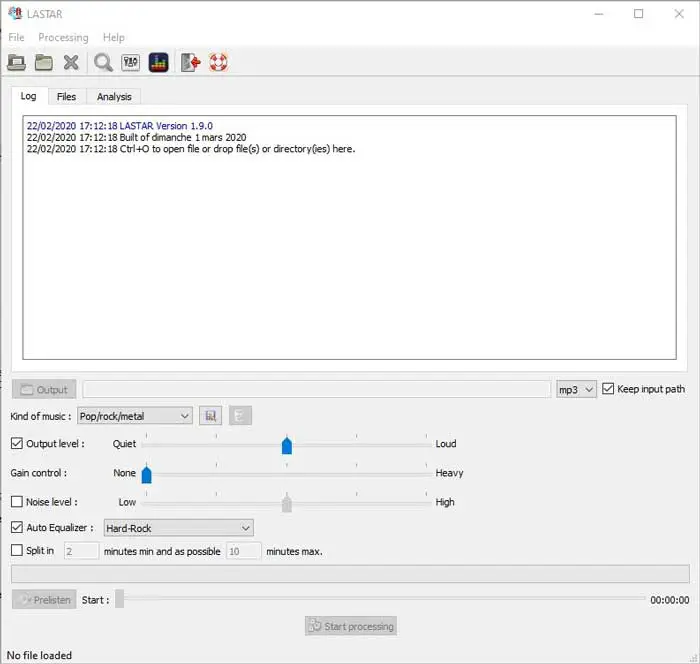Uncheck the Output level checkbox
The width and height of the screenshot is (700, 664).
click(17, 443)
